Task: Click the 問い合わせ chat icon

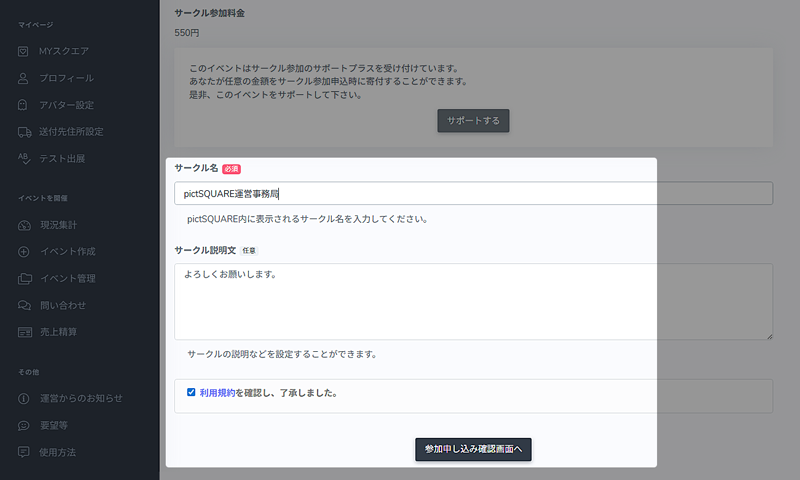Action: (24, 305)
